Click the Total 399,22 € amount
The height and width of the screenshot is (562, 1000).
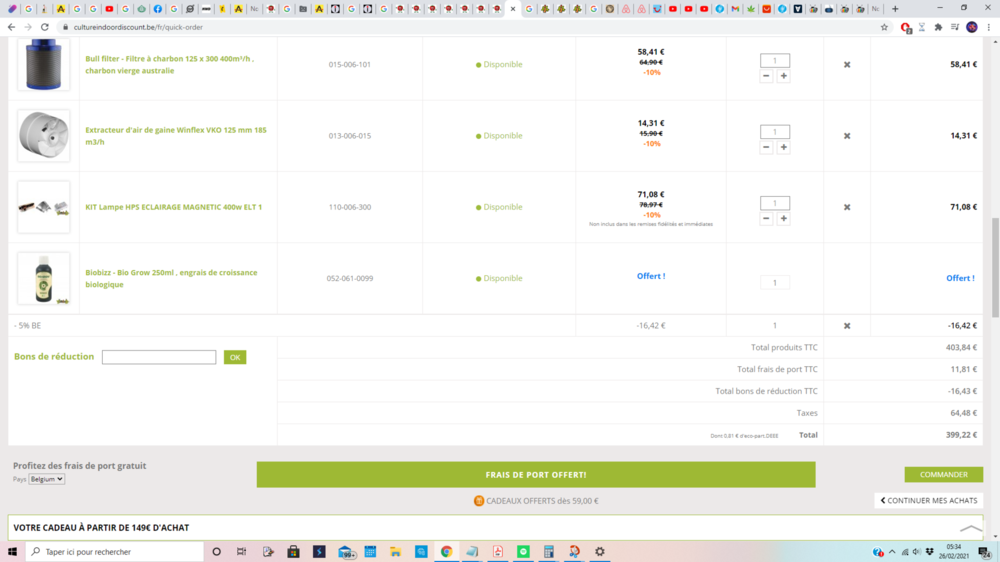pyautogui.click(x=961, y=435)
